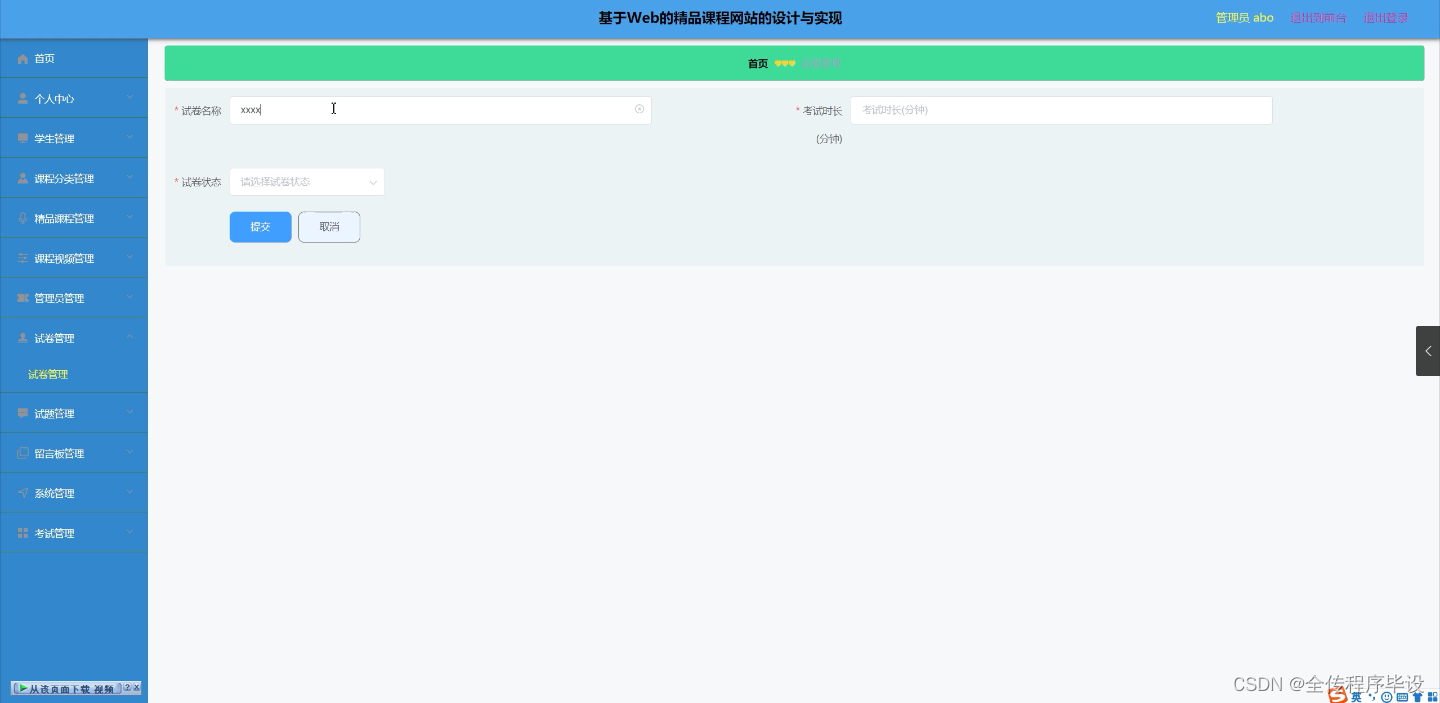
Task: Click the 学生管理 monitor icon
Action: pyautogui.click(x=23, y=139)
